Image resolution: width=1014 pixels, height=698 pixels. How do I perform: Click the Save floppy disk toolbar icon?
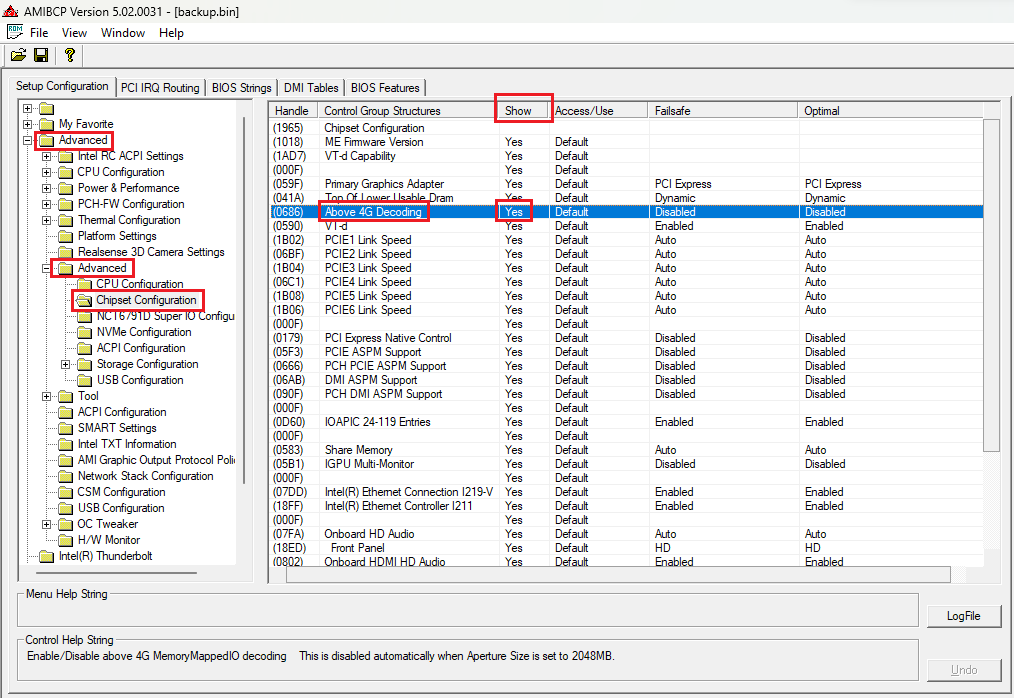pos(41,55)
